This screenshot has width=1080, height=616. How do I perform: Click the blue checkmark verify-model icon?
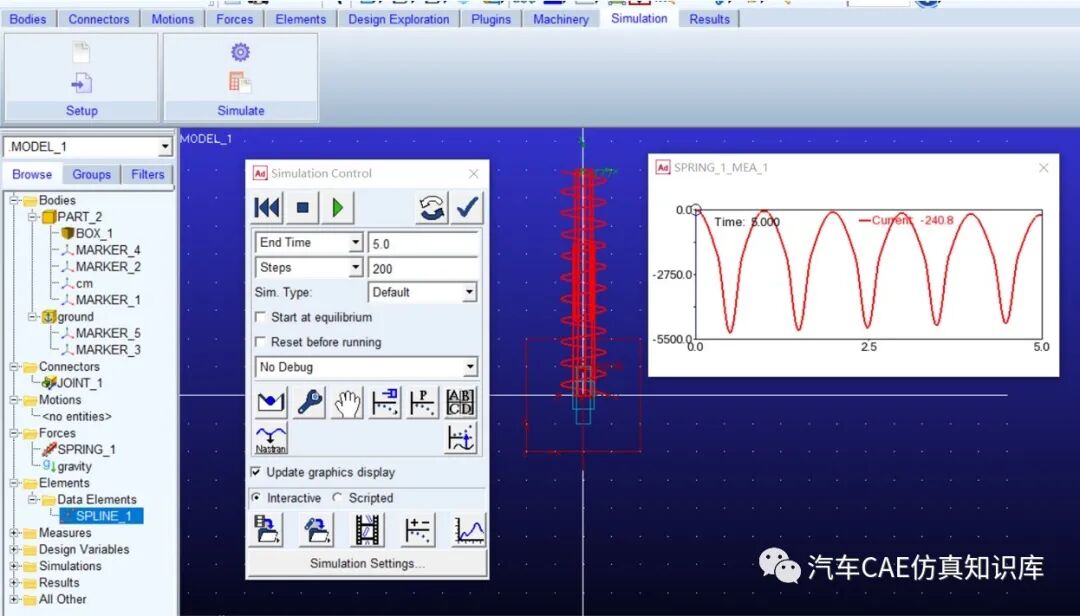click(x=467, y=207)
